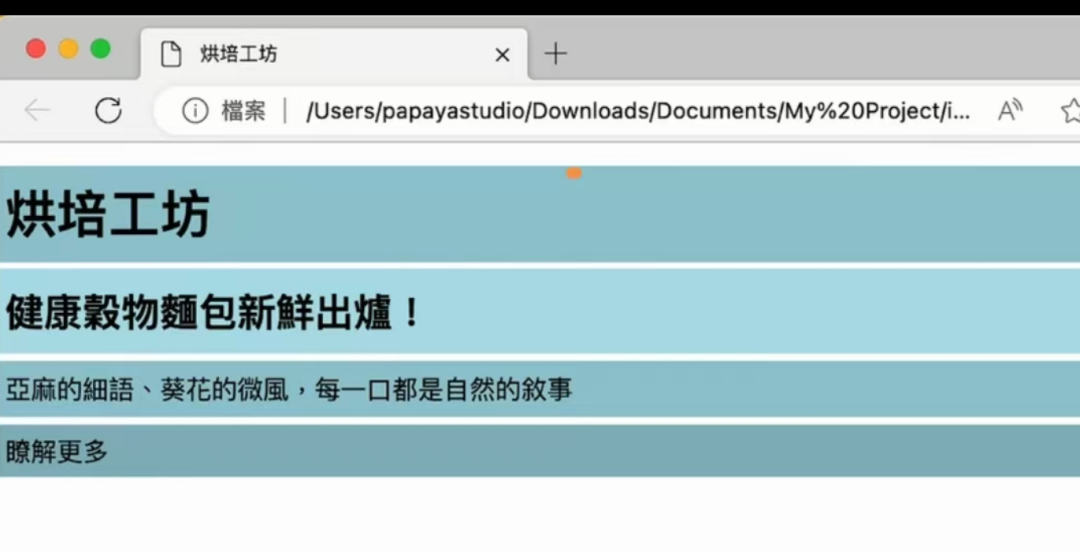Click the empty white area below 瞭解更多
1080x551 pixels.
[x=540, y=515]
